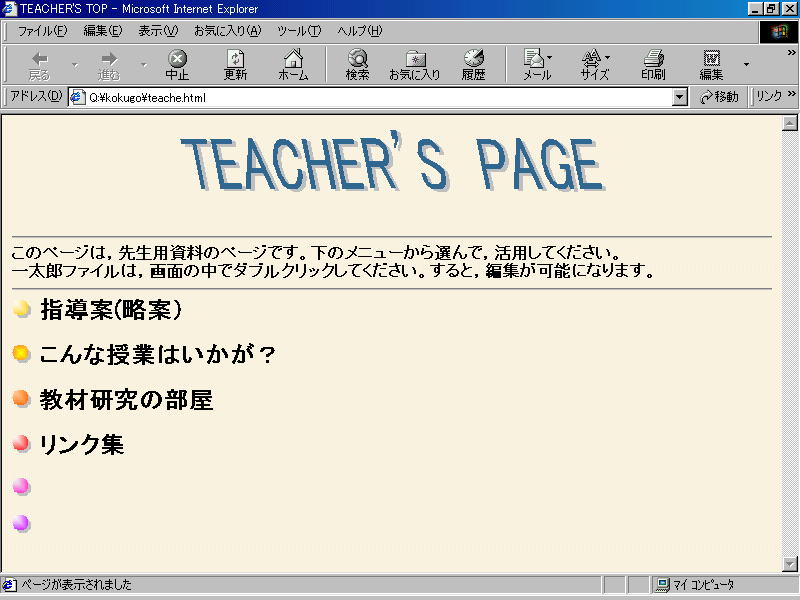Expand the Edit (編集) button dropdown arrow
Screen dimensions: 800x600
click(746, 65)
